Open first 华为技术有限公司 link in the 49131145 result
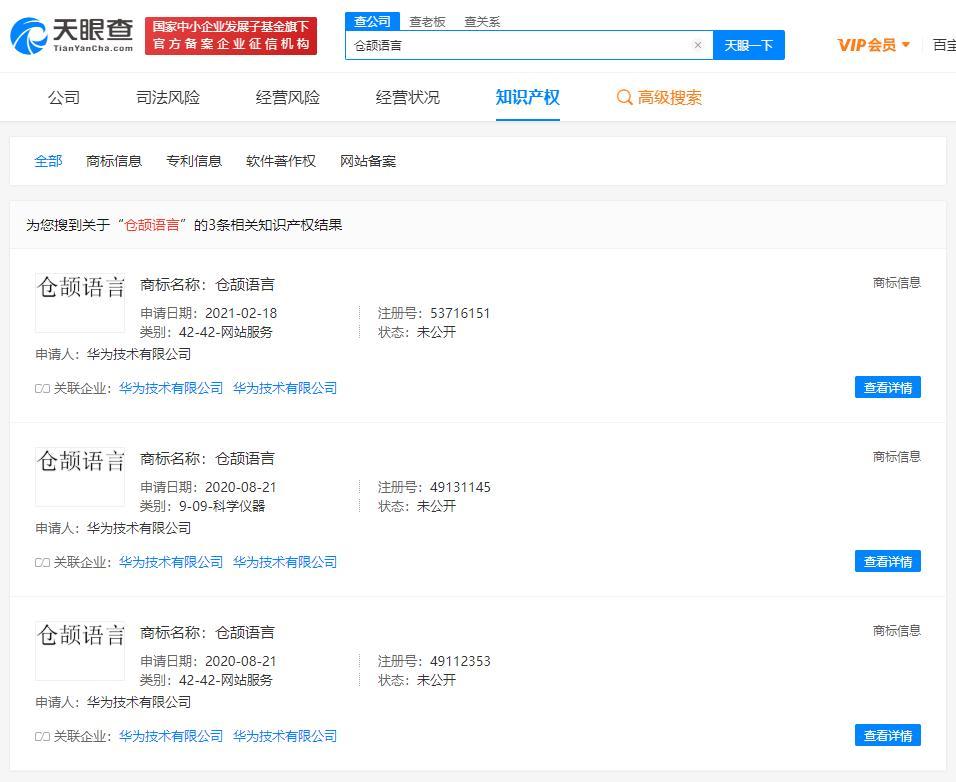The image size is (956, 782). [171, 562]
